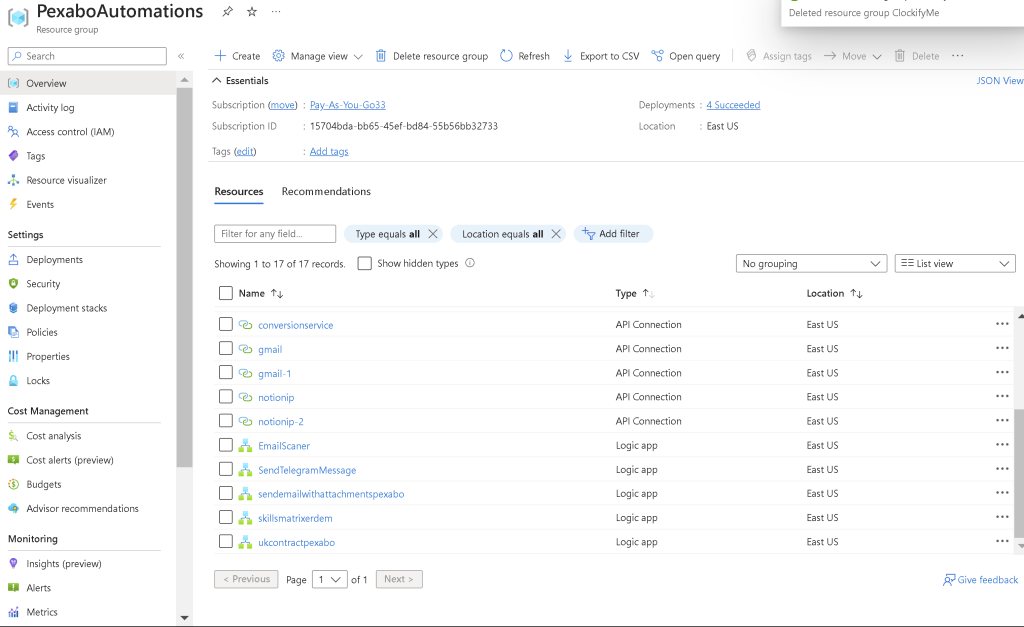Viewport: 1024px width, 627px height.
Task: Focus the Filter for any field box
Action: [275, 234]
